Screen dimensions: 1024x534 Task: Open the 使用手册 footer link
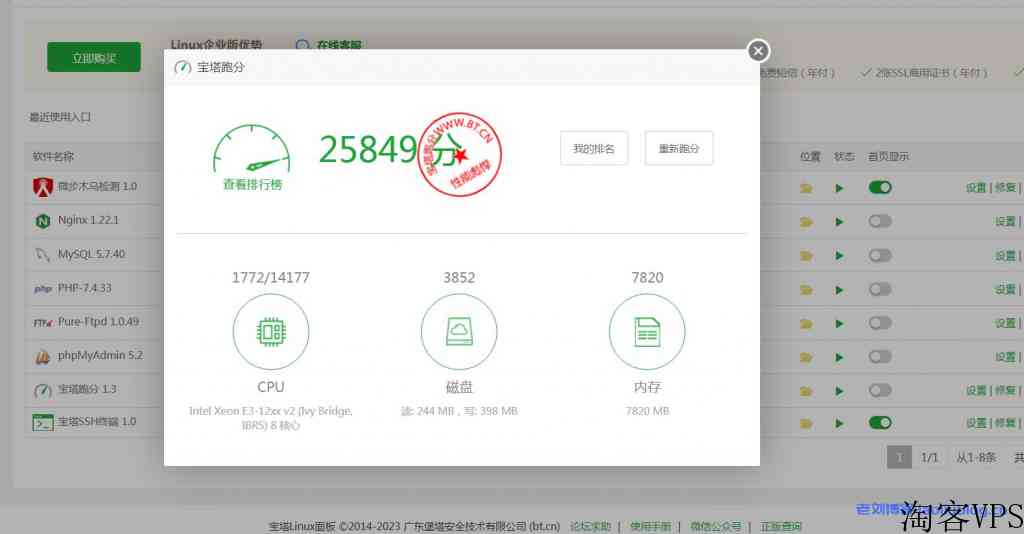[x=650, y=526]
